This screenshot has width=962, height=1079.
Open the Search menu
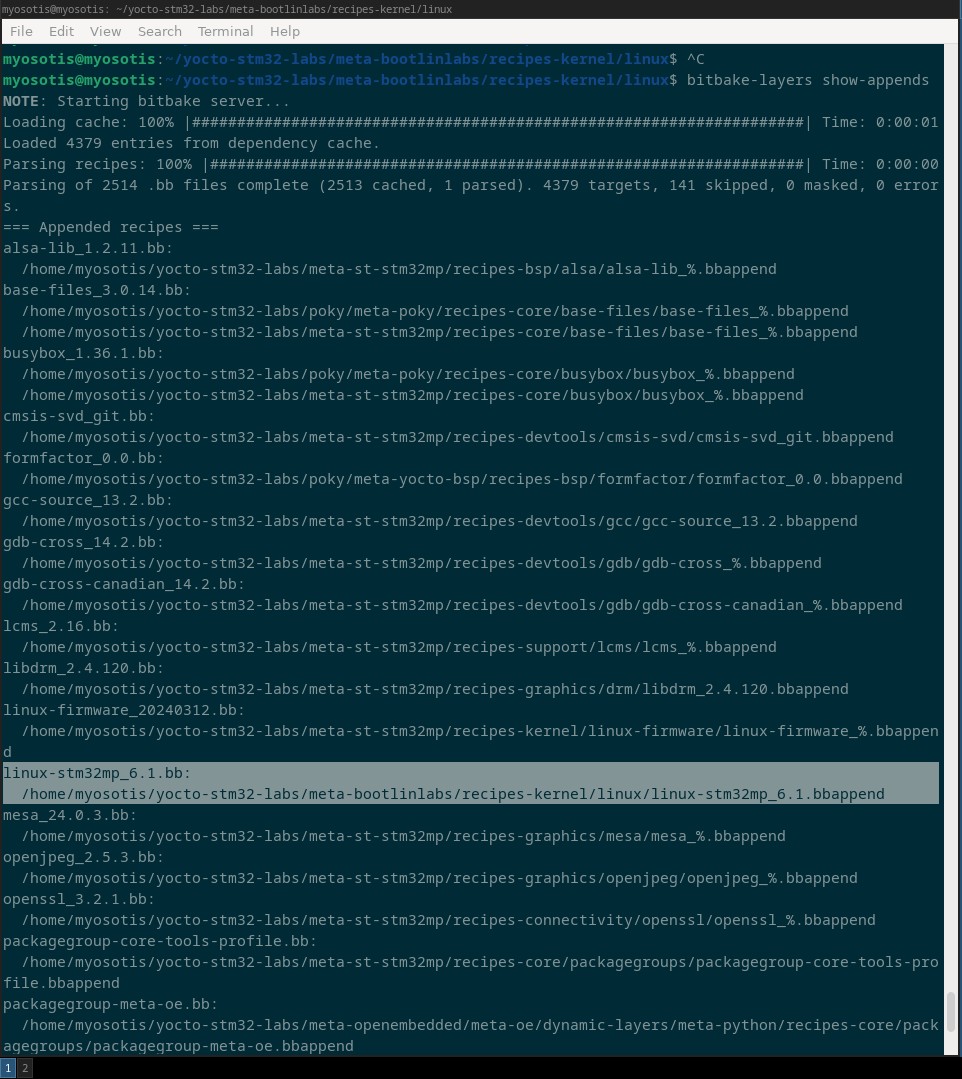click(159, 31)
